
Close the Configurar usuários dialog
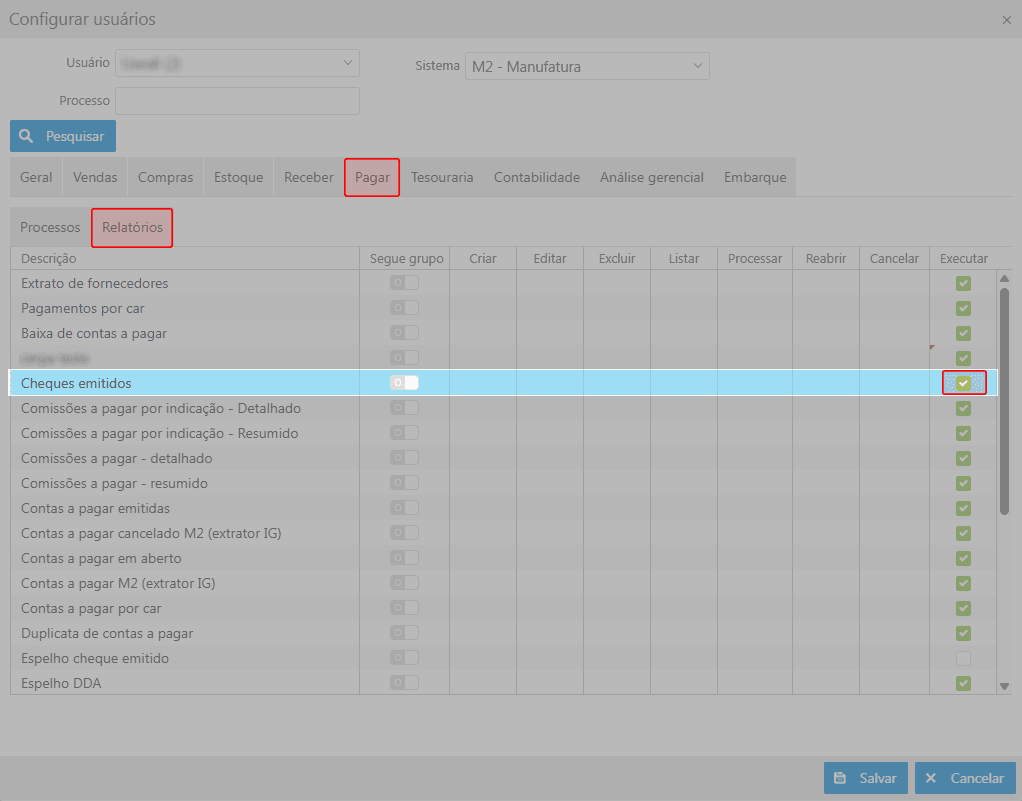1006,20
